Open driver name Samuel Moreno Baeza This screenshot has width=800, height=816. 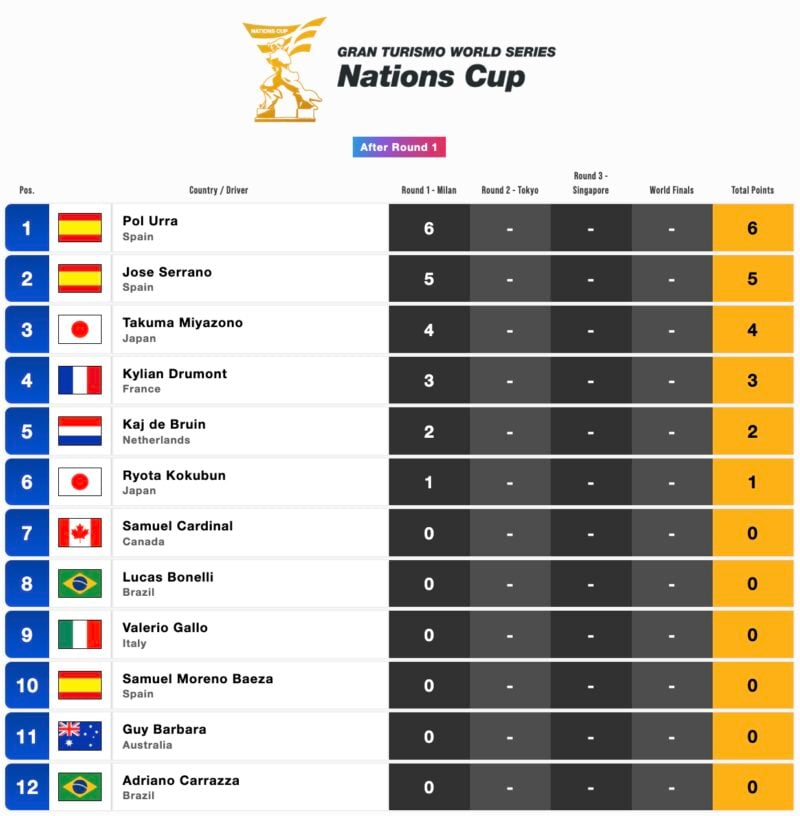tap(197, 679)
